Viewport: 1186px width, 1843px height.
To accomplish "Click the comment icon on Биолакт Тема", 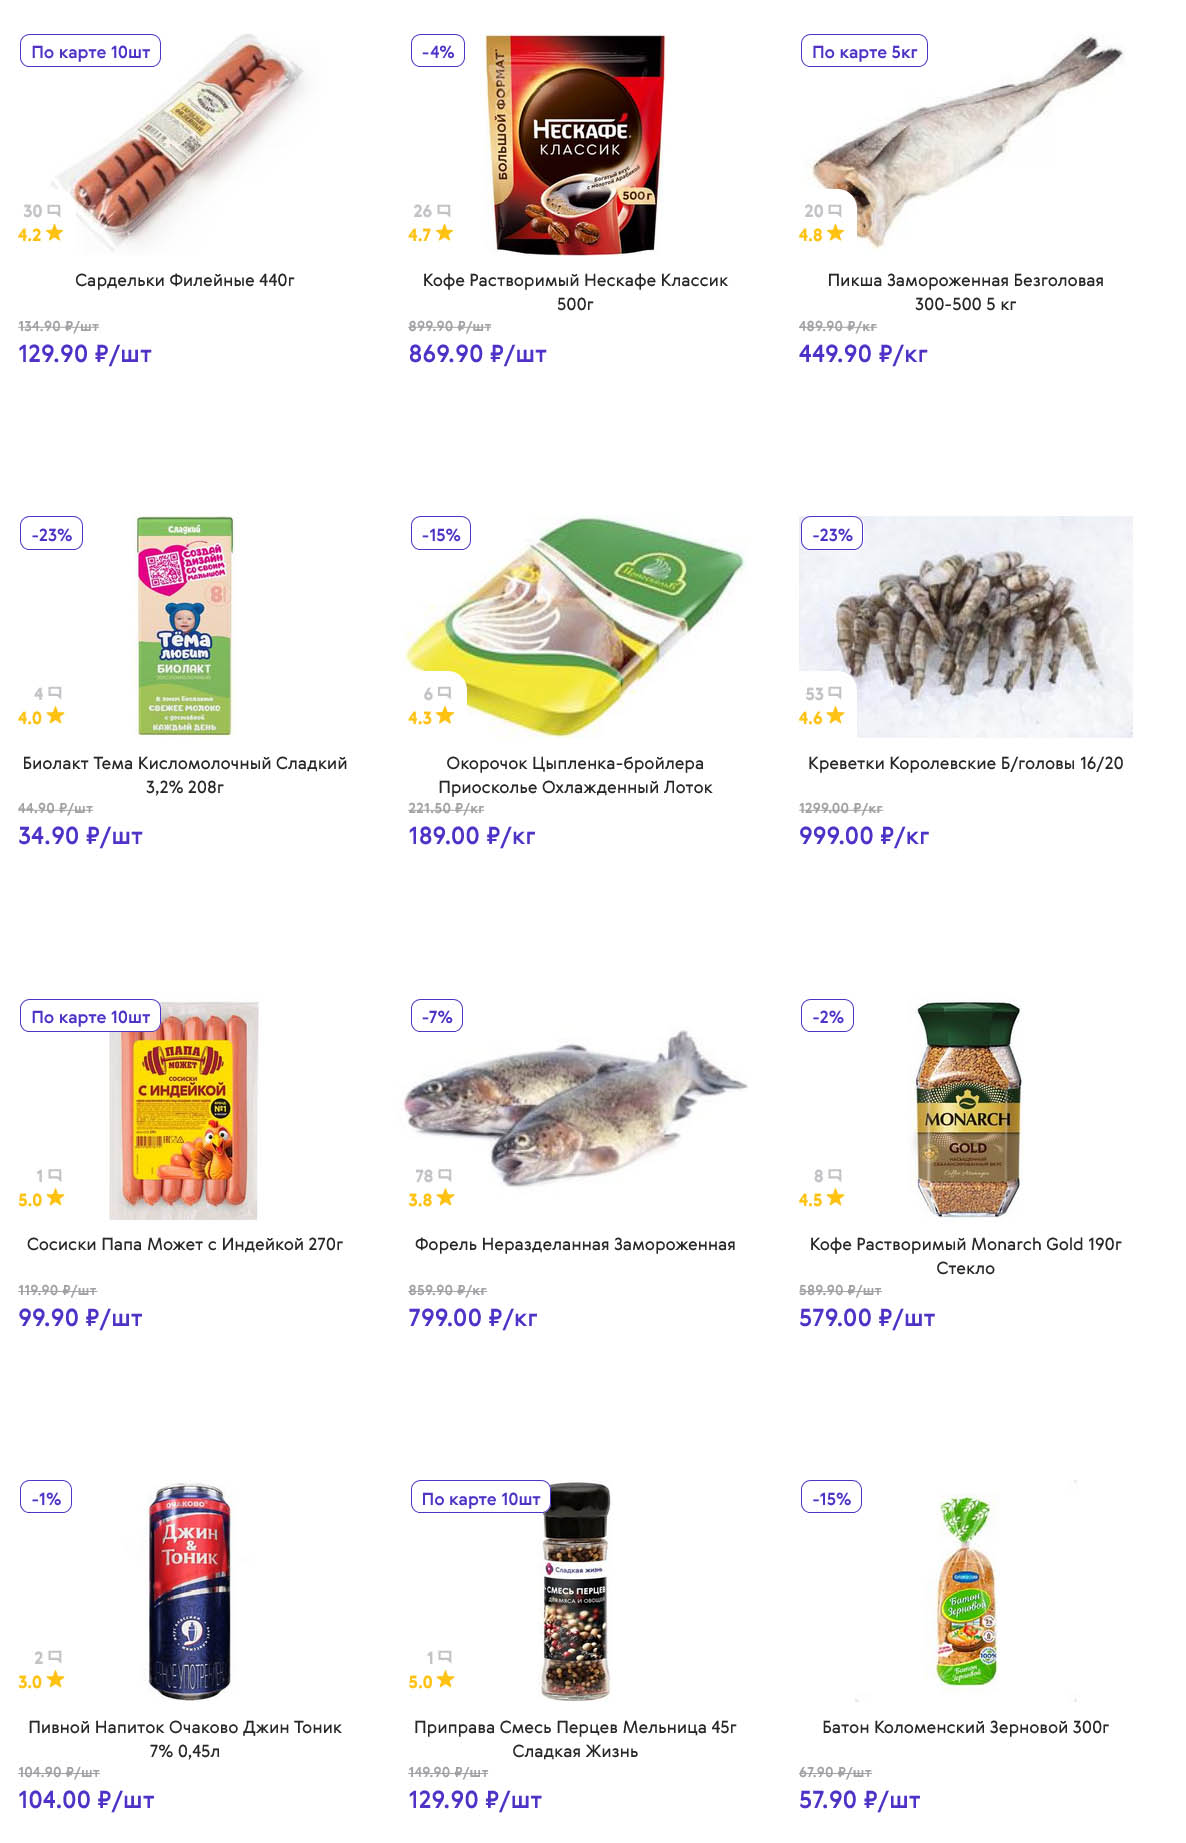I will point(55,693).
